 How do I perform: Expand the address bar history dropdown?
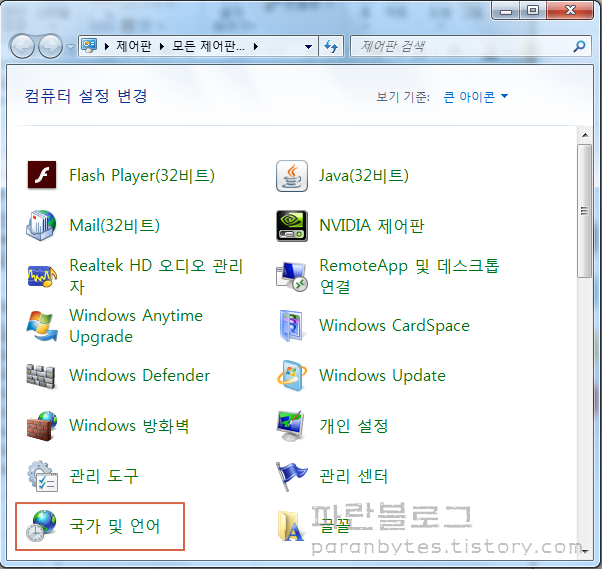pyautogui.click(x=308, y=47)
